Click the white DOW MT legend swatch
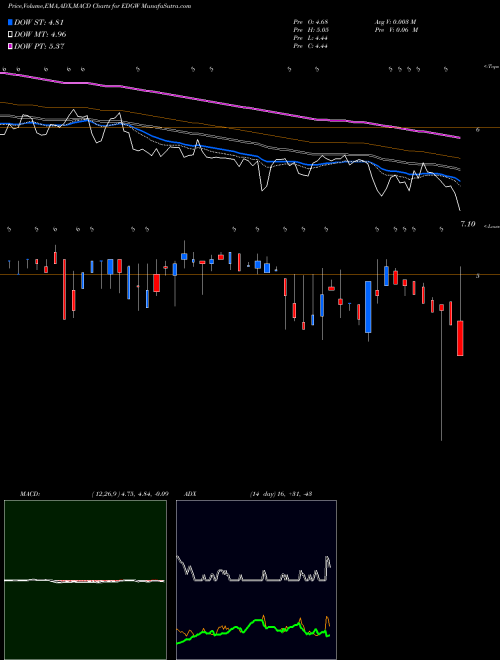This screenshot has width=500, height=660. (x=11, y=34)
